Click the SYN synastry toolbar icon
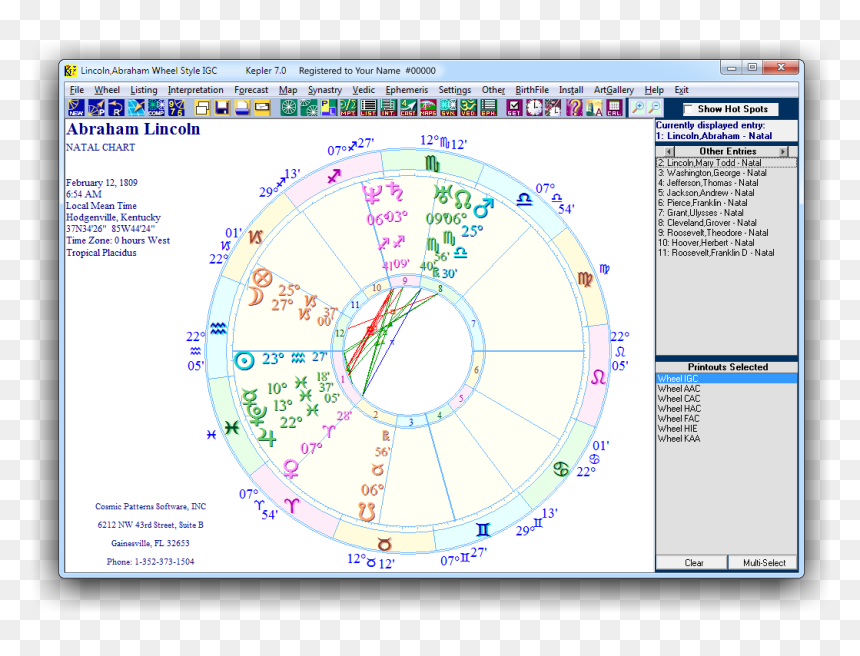Image resolution: width=860 pixels, height=656 pixels. coord(448,108)
